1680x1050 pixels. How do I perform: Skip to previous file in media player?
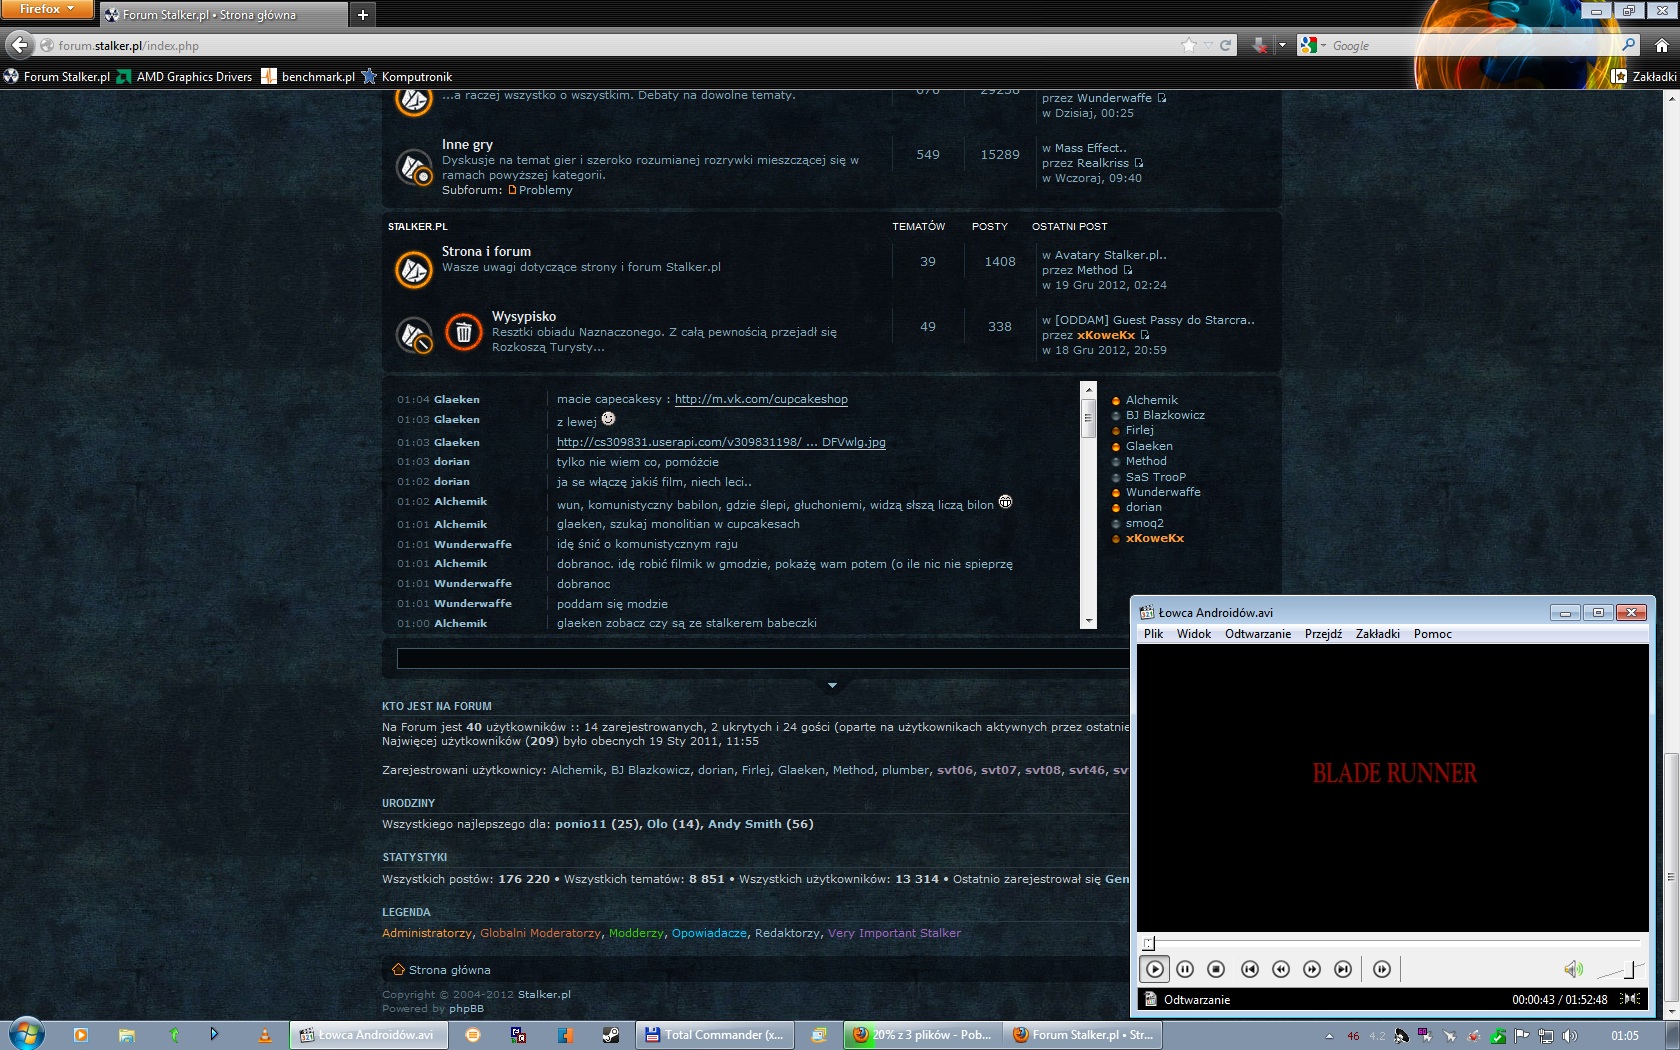point(1250,969)
